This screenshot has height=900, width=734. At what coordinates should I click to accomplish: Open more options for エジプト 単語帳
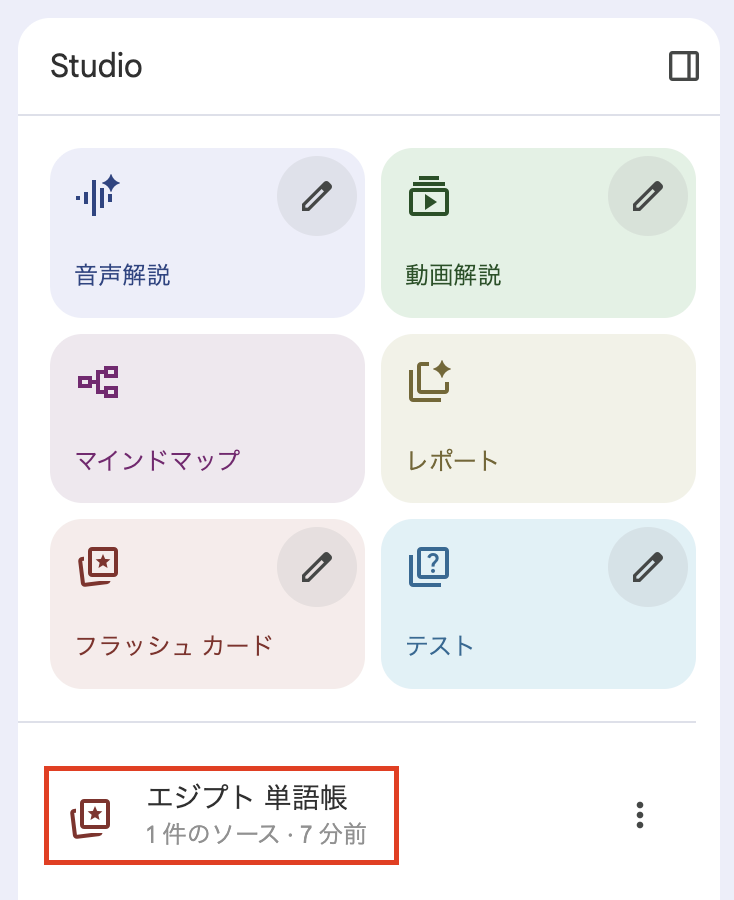[x=640, y=815]
